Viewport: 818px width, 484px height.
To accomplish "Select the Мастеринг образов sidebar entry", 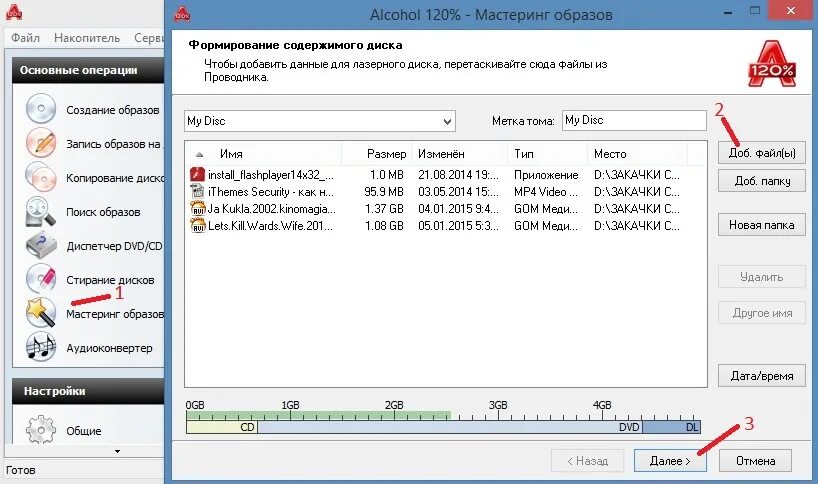I will 115,314.
